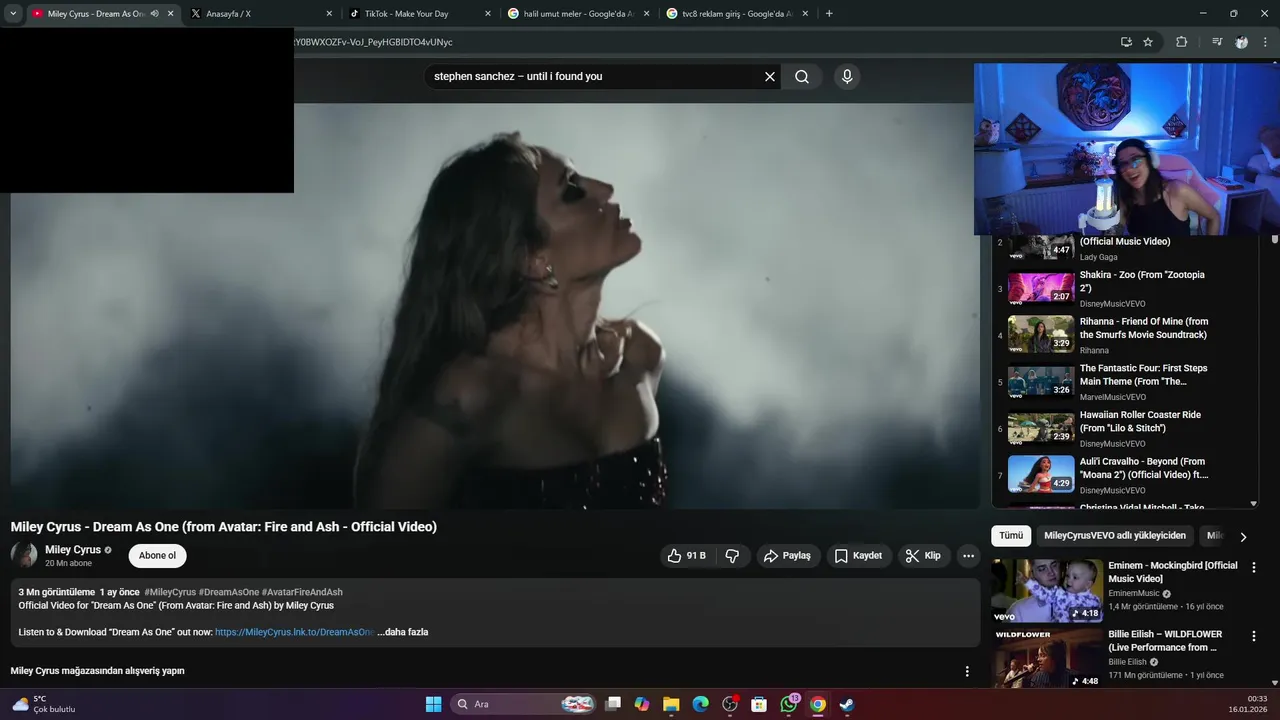Dislike the video with thumbs-down icon
Screen dimensions: 1280x720
[733, 556]
